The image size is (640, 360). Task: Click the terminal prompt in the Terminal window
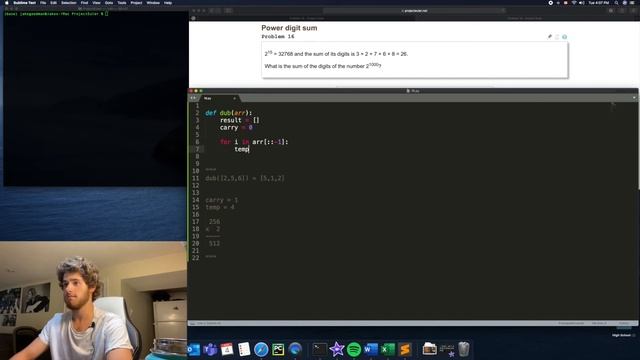[56, 14]
